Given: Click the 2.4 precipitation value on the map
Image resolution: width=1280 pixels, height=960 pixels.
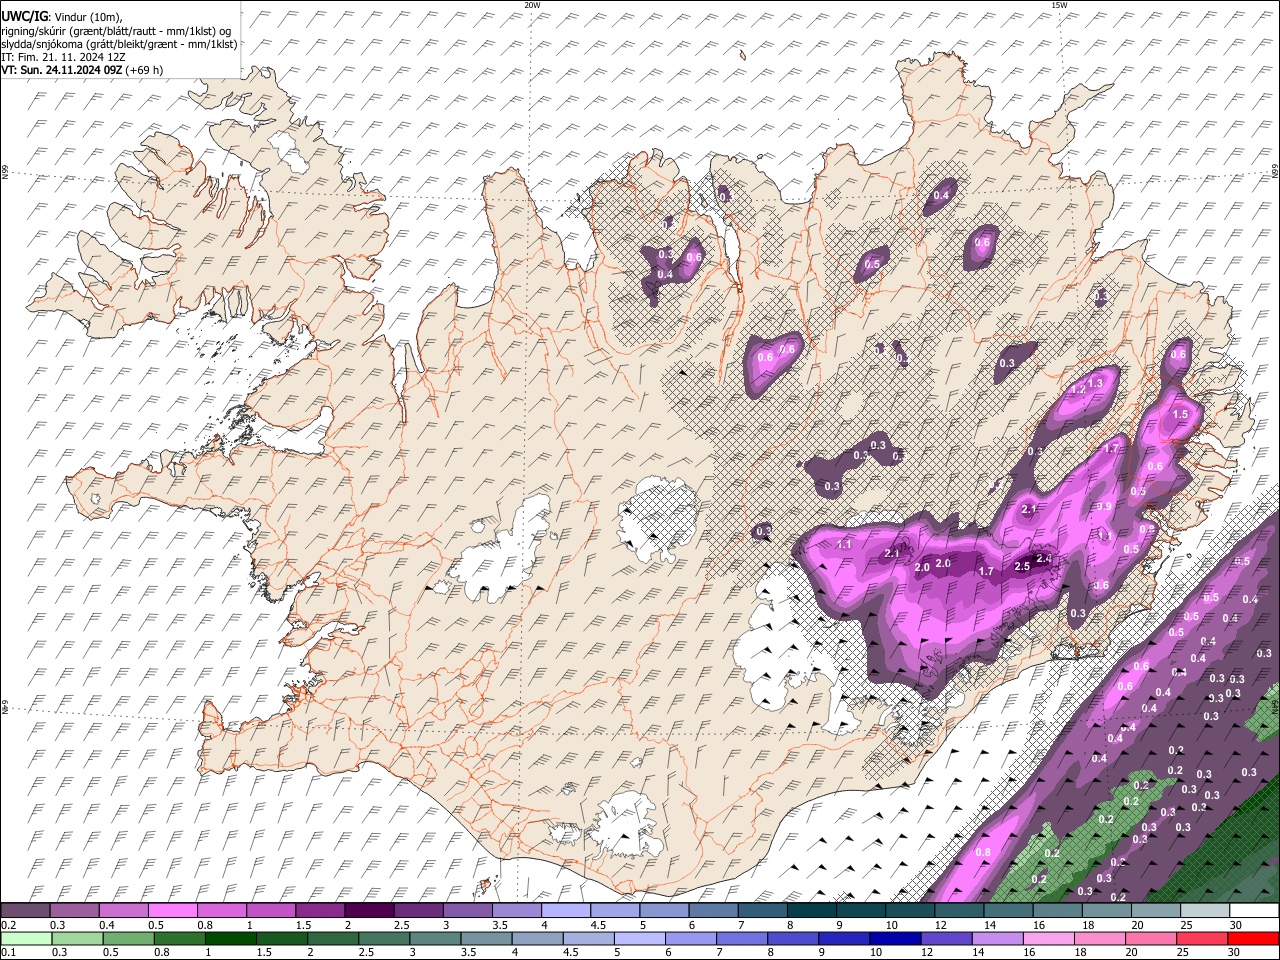Looking at the screenshot, I should 1044,558.
